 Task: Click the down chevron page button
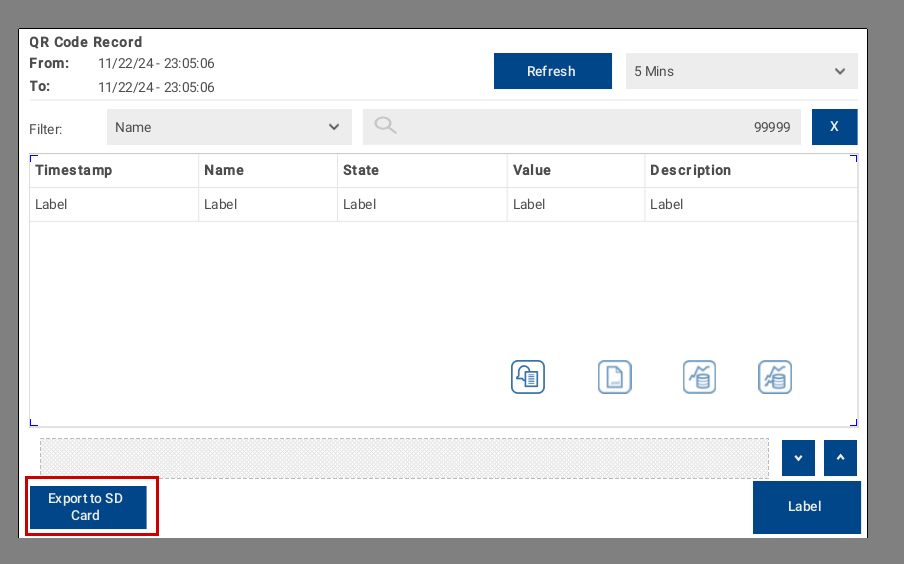tap(798, 458)
